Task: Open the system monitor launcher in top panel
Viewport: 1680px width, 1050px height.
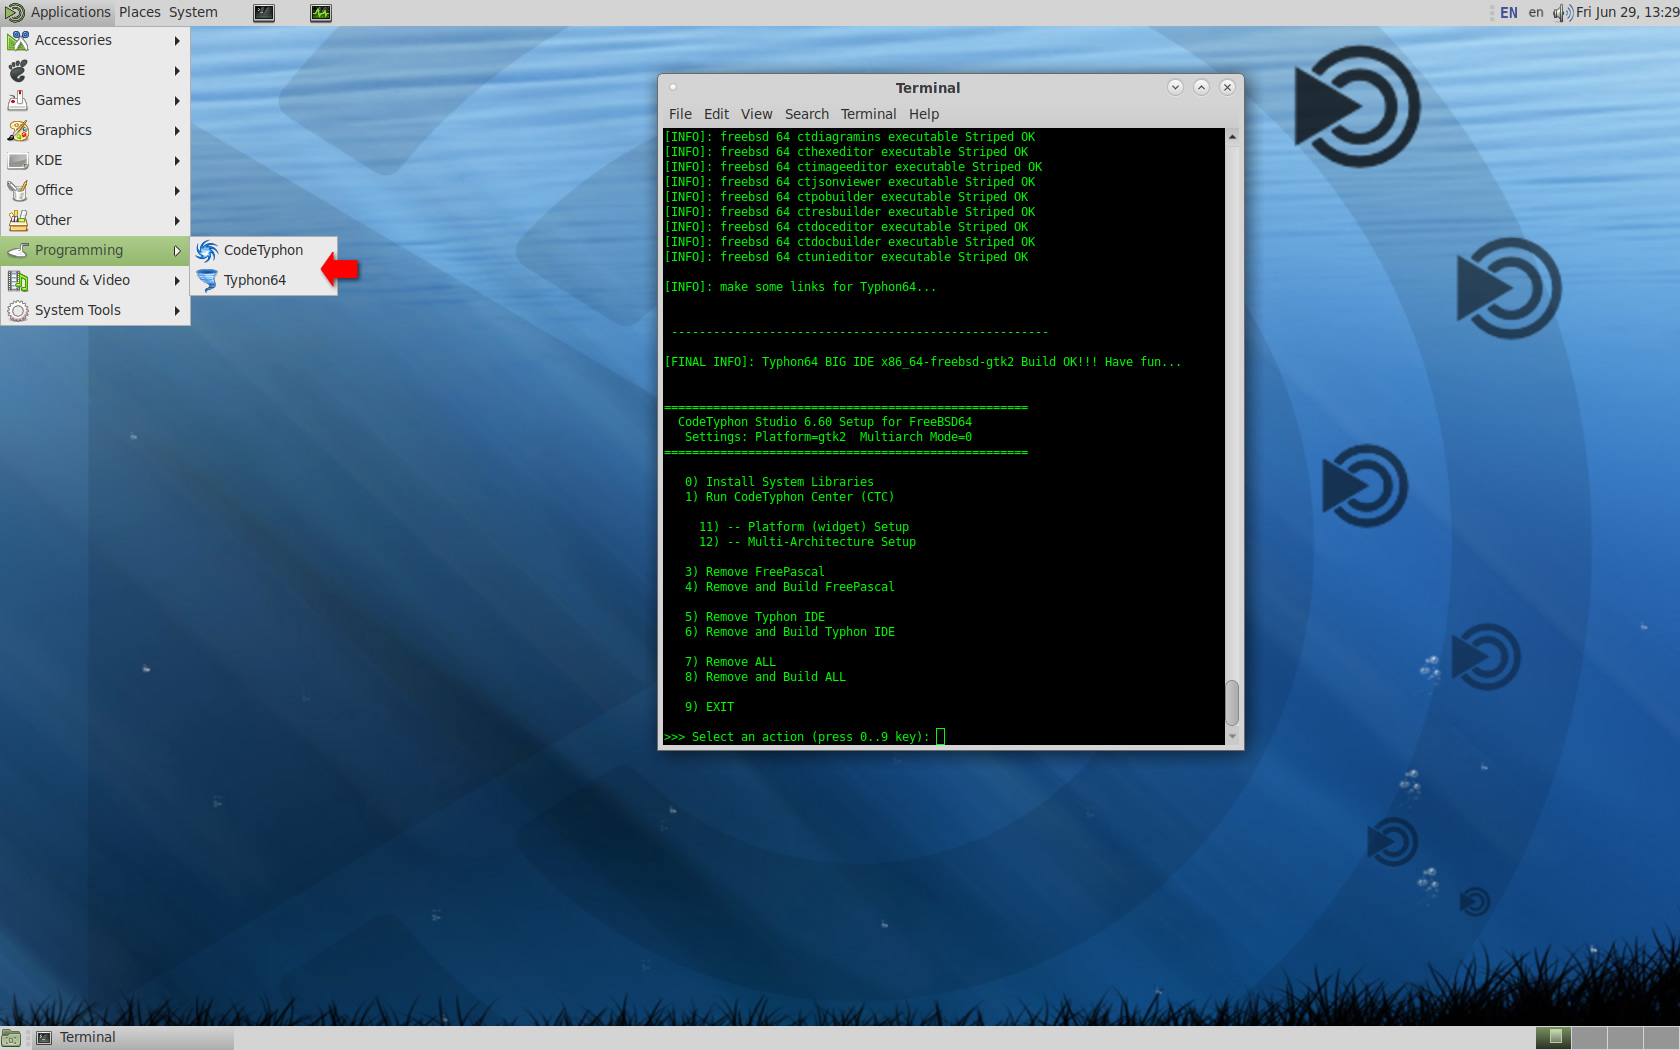Action: pyautogui.click(x=321, y=13)
